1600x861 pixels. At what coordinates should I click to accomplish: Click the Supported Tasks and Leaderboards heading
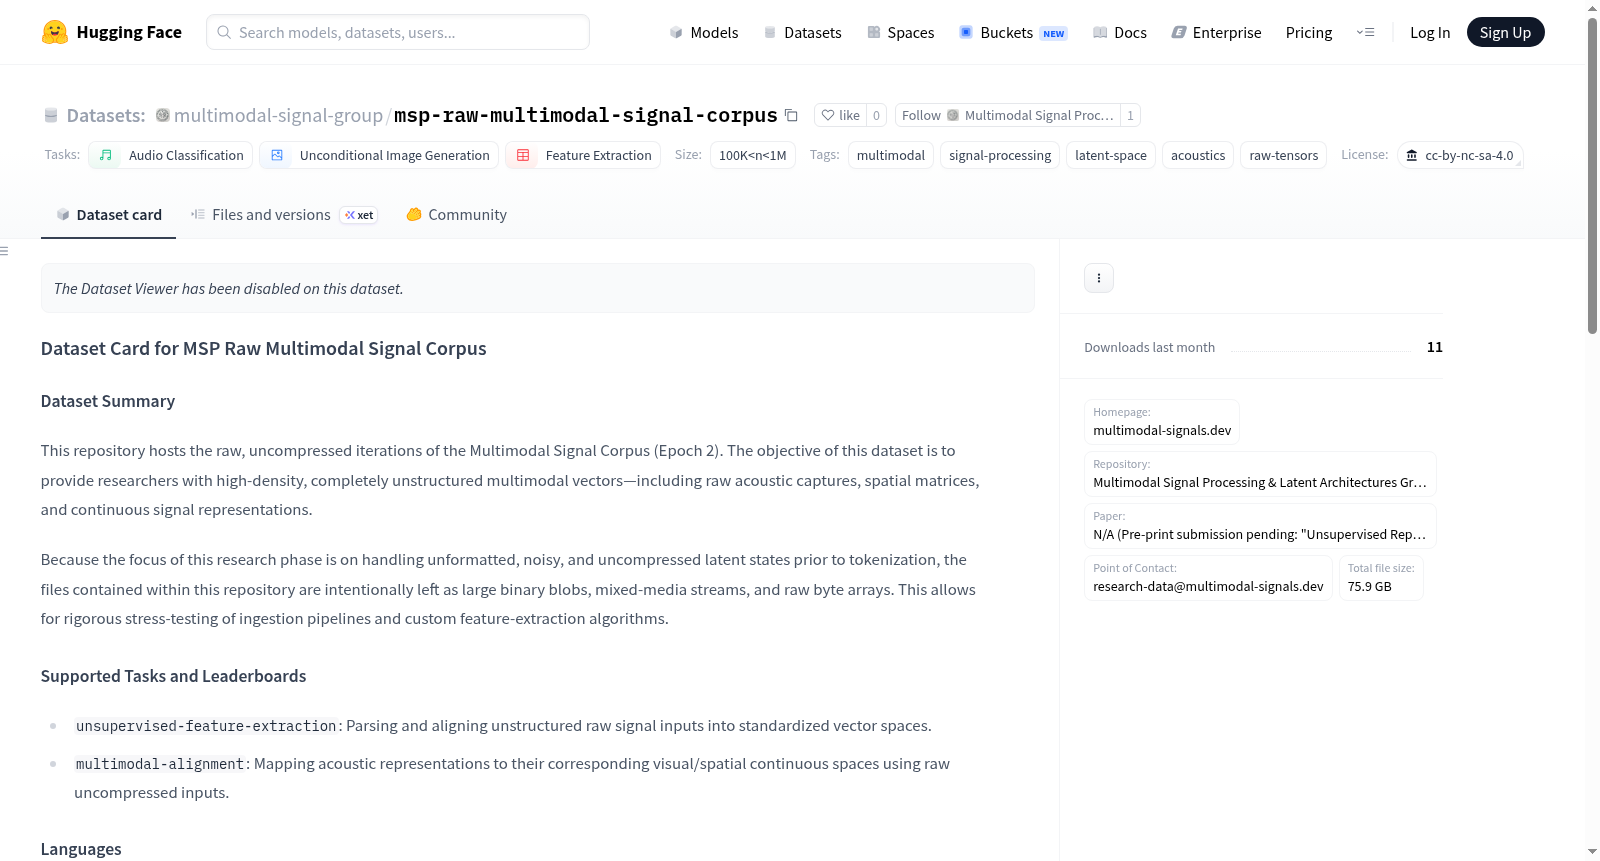[174, 676]
